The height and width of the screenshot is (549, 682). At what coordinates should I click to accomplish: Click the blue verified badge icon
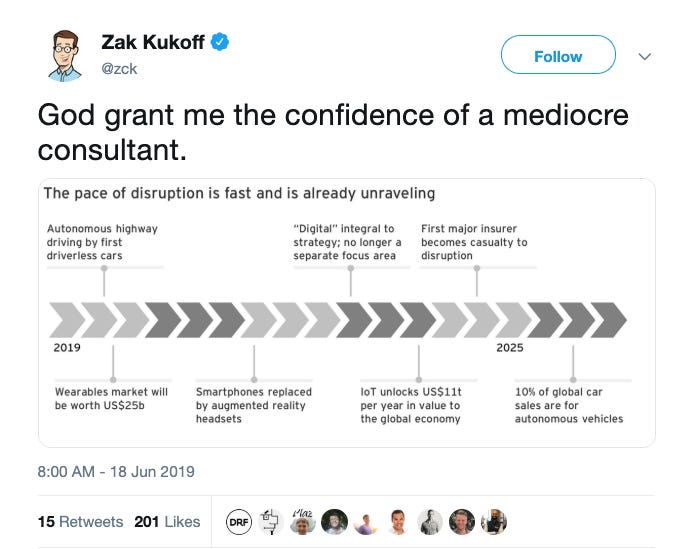coord(220,42)
